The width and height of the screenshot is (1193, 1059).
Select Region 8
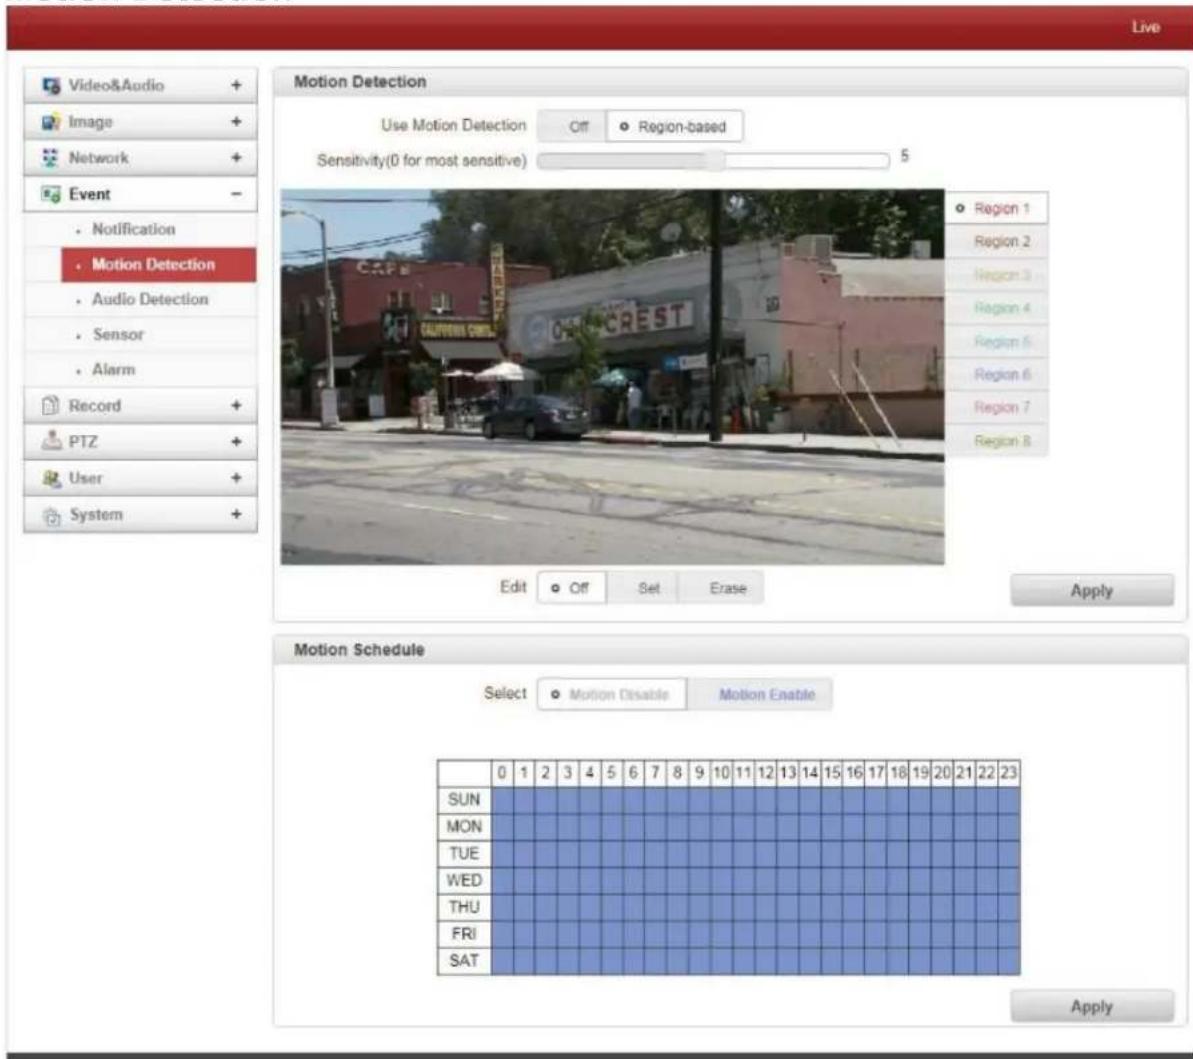[x=996, y=441]
